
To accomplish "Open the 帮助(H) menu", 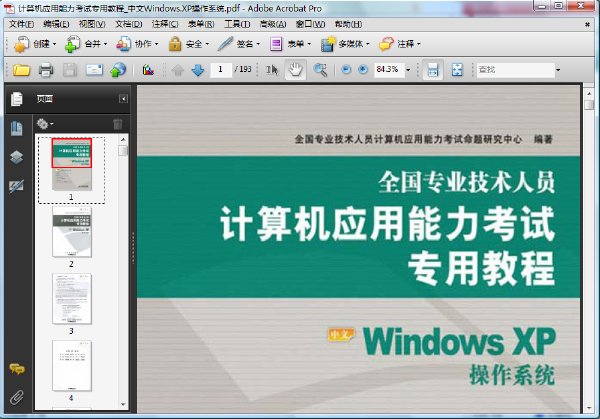I will 348,24.
